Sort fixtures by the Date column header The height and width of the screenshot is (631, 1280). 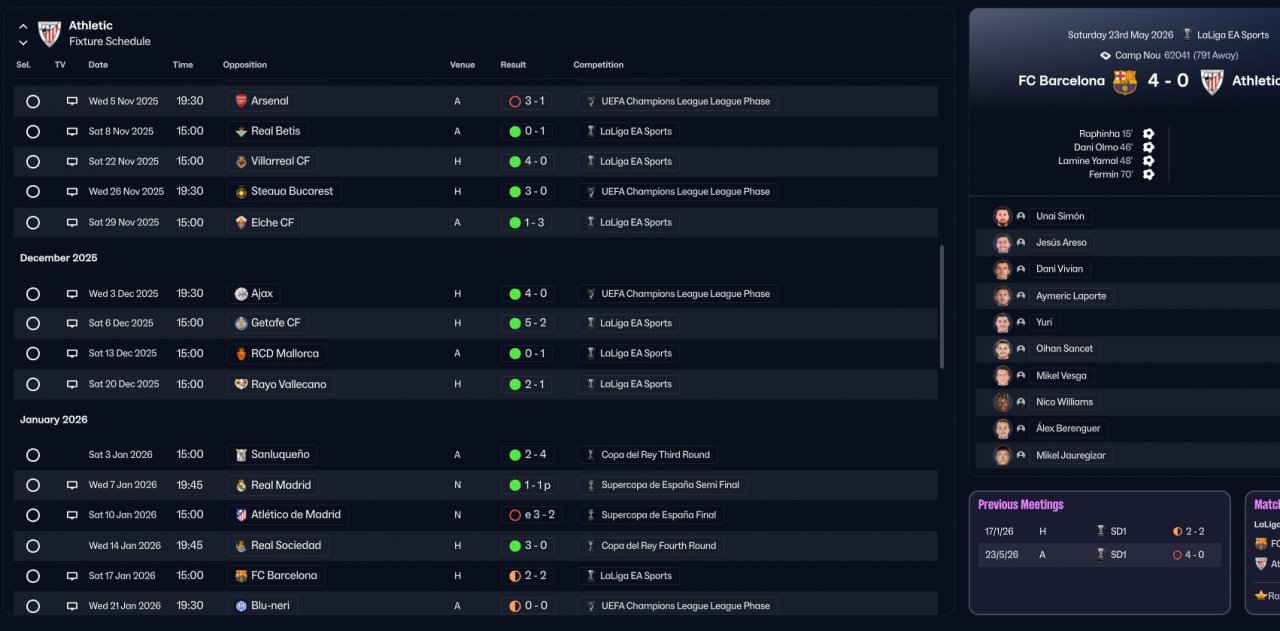coord(98,65)
